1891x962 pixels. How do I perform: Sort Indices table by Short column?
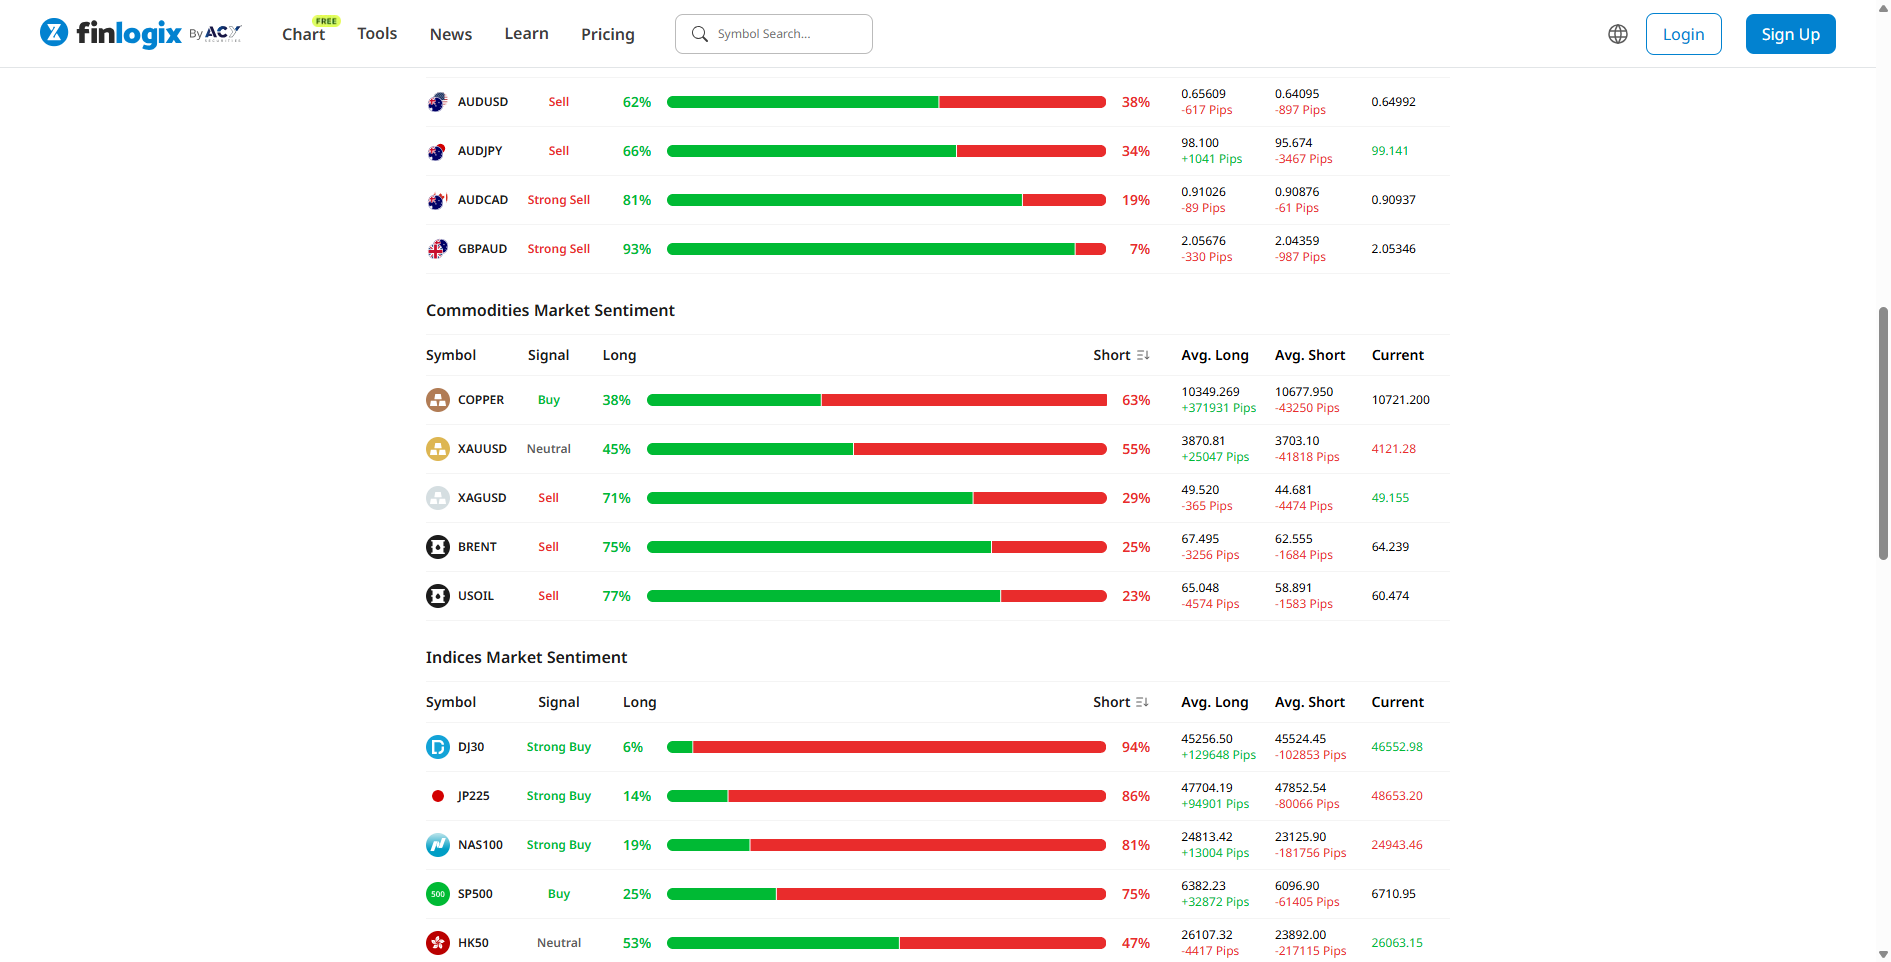click(1142, 702)
